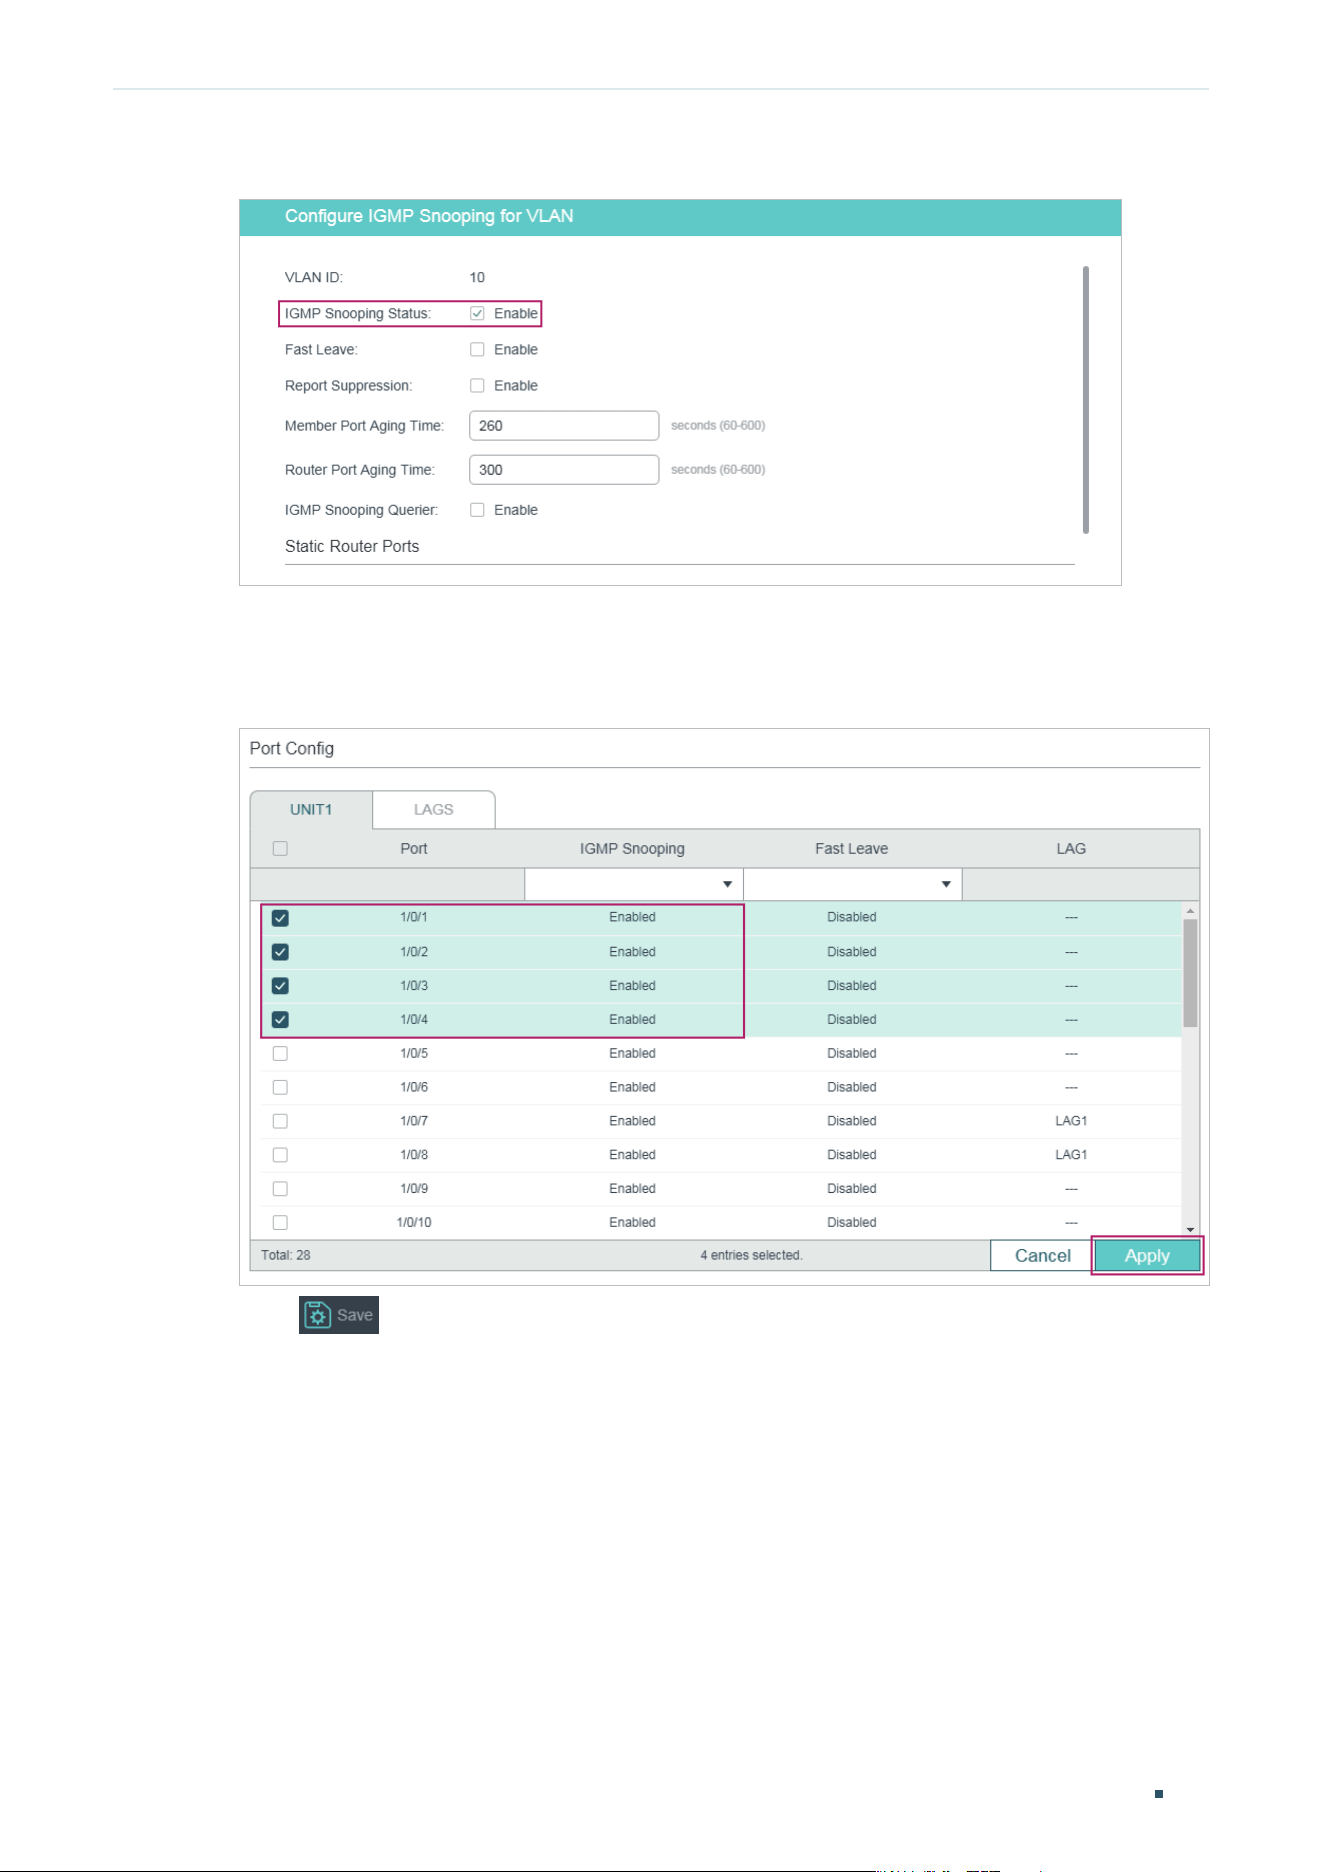Uncheck port 1/0/1 checkbox
Viewport: 1324px width, 1872px height.
coord(280,918)
